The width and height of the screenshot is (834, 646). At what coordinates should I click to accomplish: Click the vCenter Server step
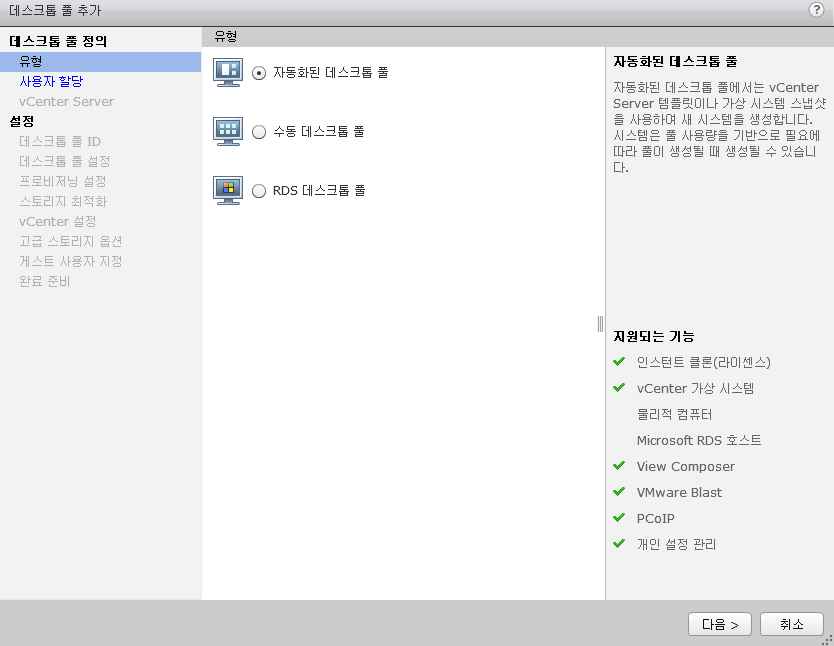[66, 102]
